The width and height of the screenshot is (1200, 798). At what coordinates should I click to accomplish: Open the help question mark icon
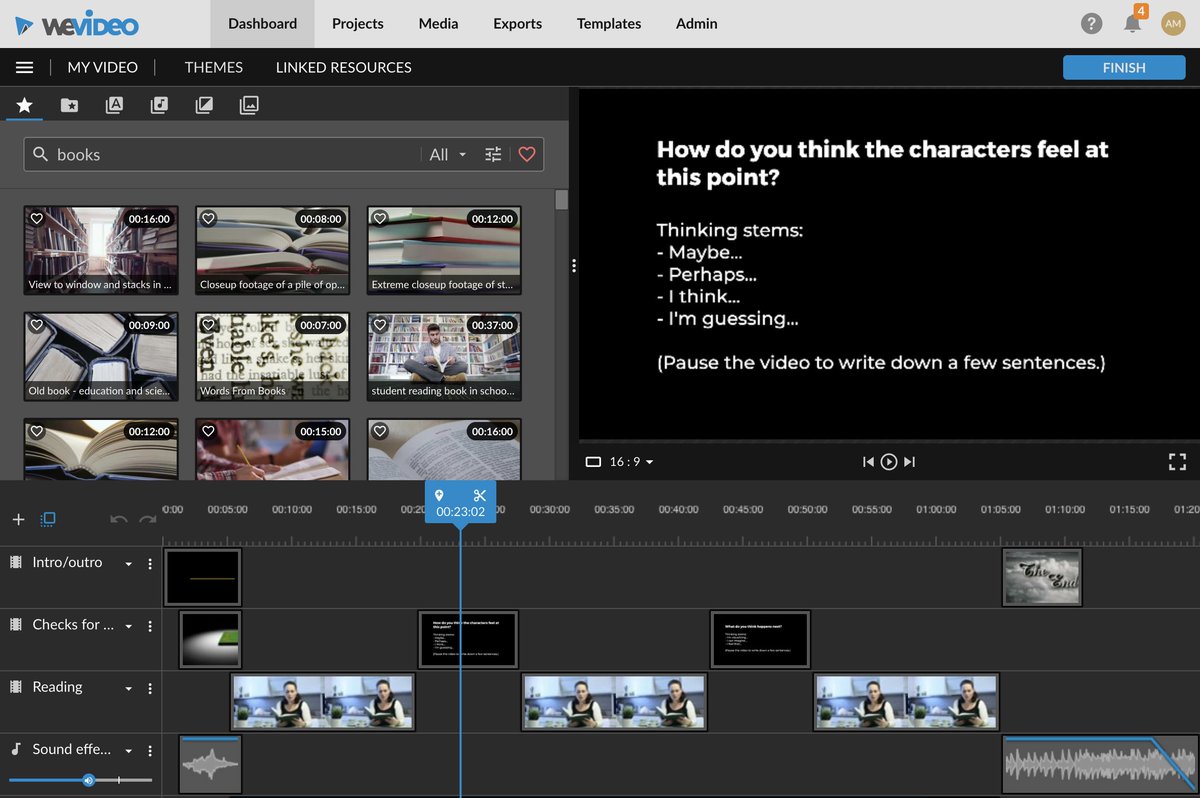click(x=1092, y=23)
